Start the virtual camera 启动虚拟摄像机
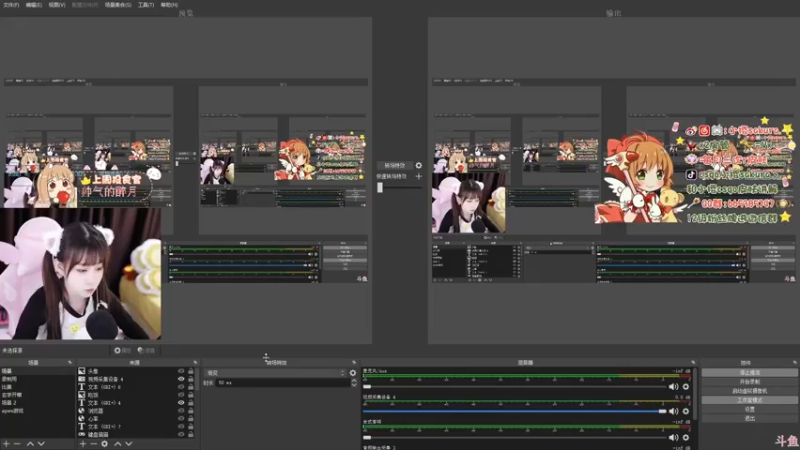 point(749,391)
